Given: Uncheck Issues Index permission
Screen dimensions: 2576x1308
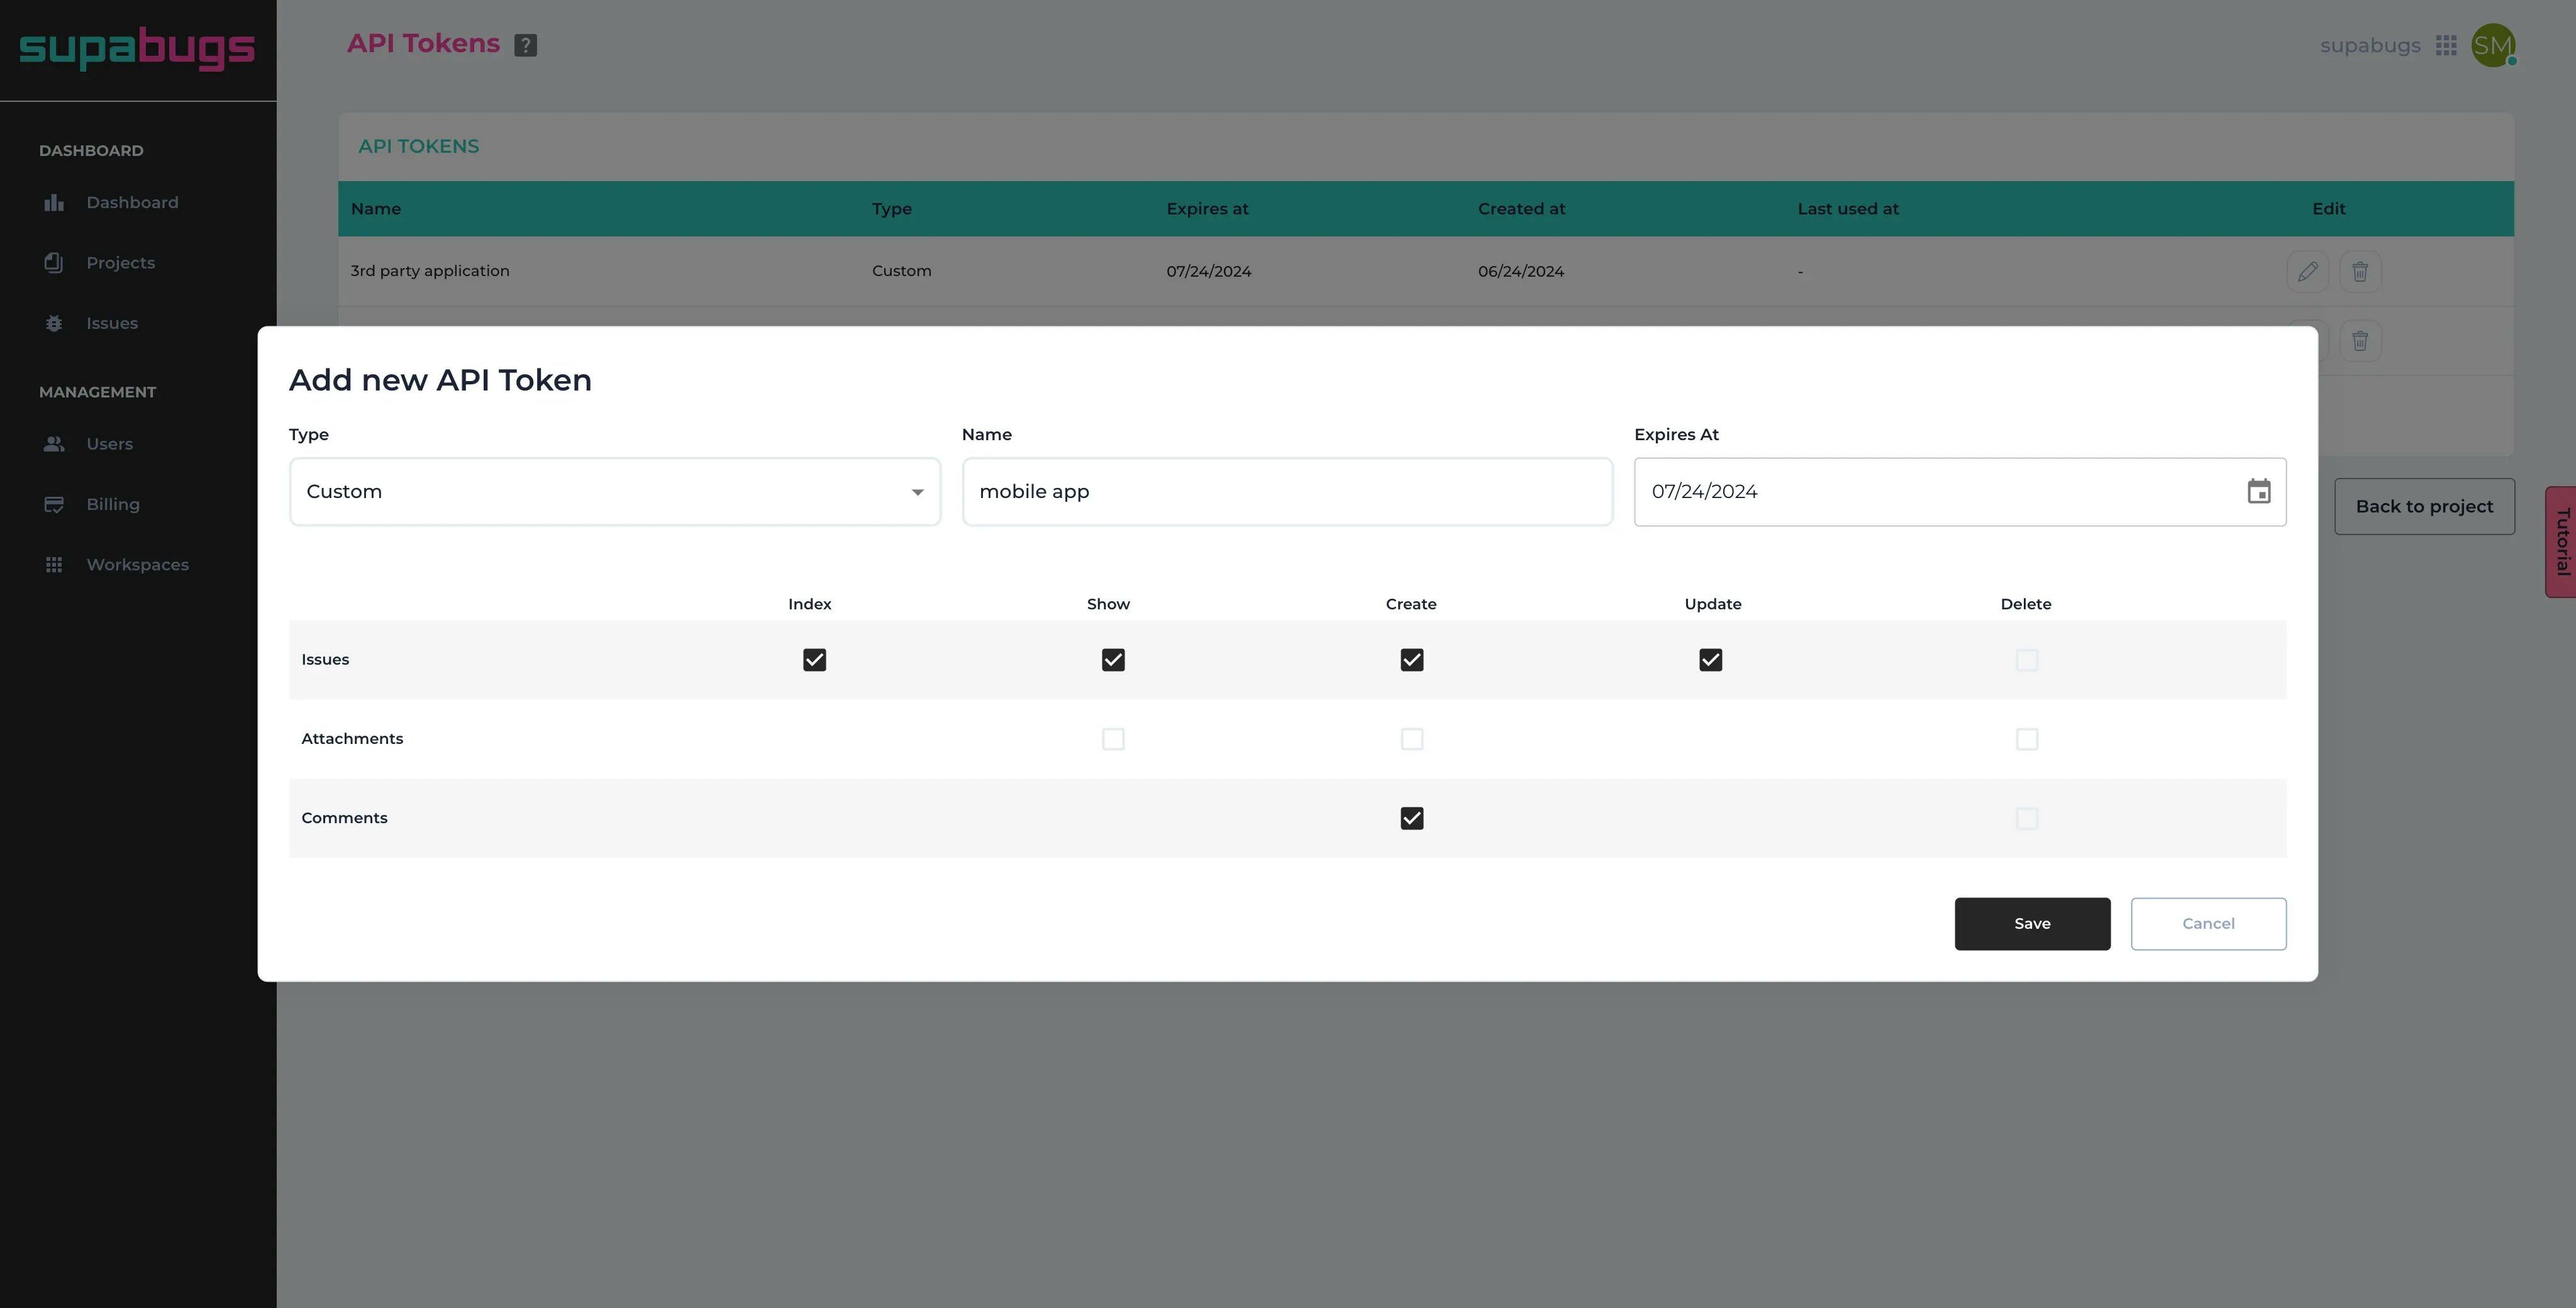Looking at the screenshot, I should pyautogui.click(x=814, y=660).
